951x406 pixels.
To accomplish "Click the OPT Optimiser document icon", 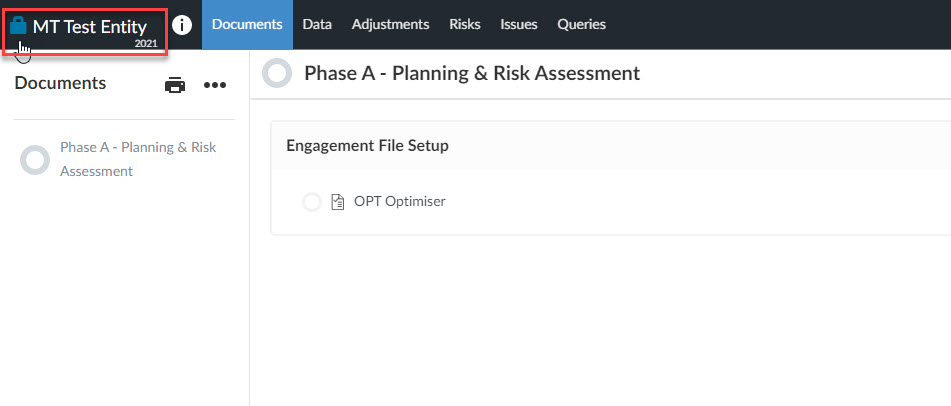I will [x=337, y=201].
